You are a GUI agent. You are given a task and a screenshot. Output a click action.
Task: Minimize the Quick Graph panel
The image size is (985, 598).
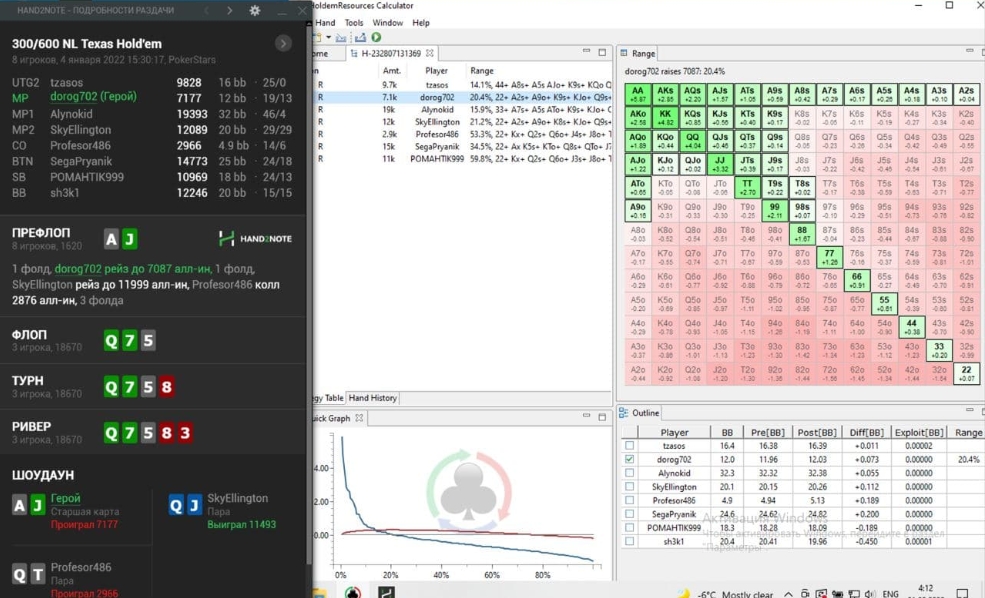click(586, 415)
